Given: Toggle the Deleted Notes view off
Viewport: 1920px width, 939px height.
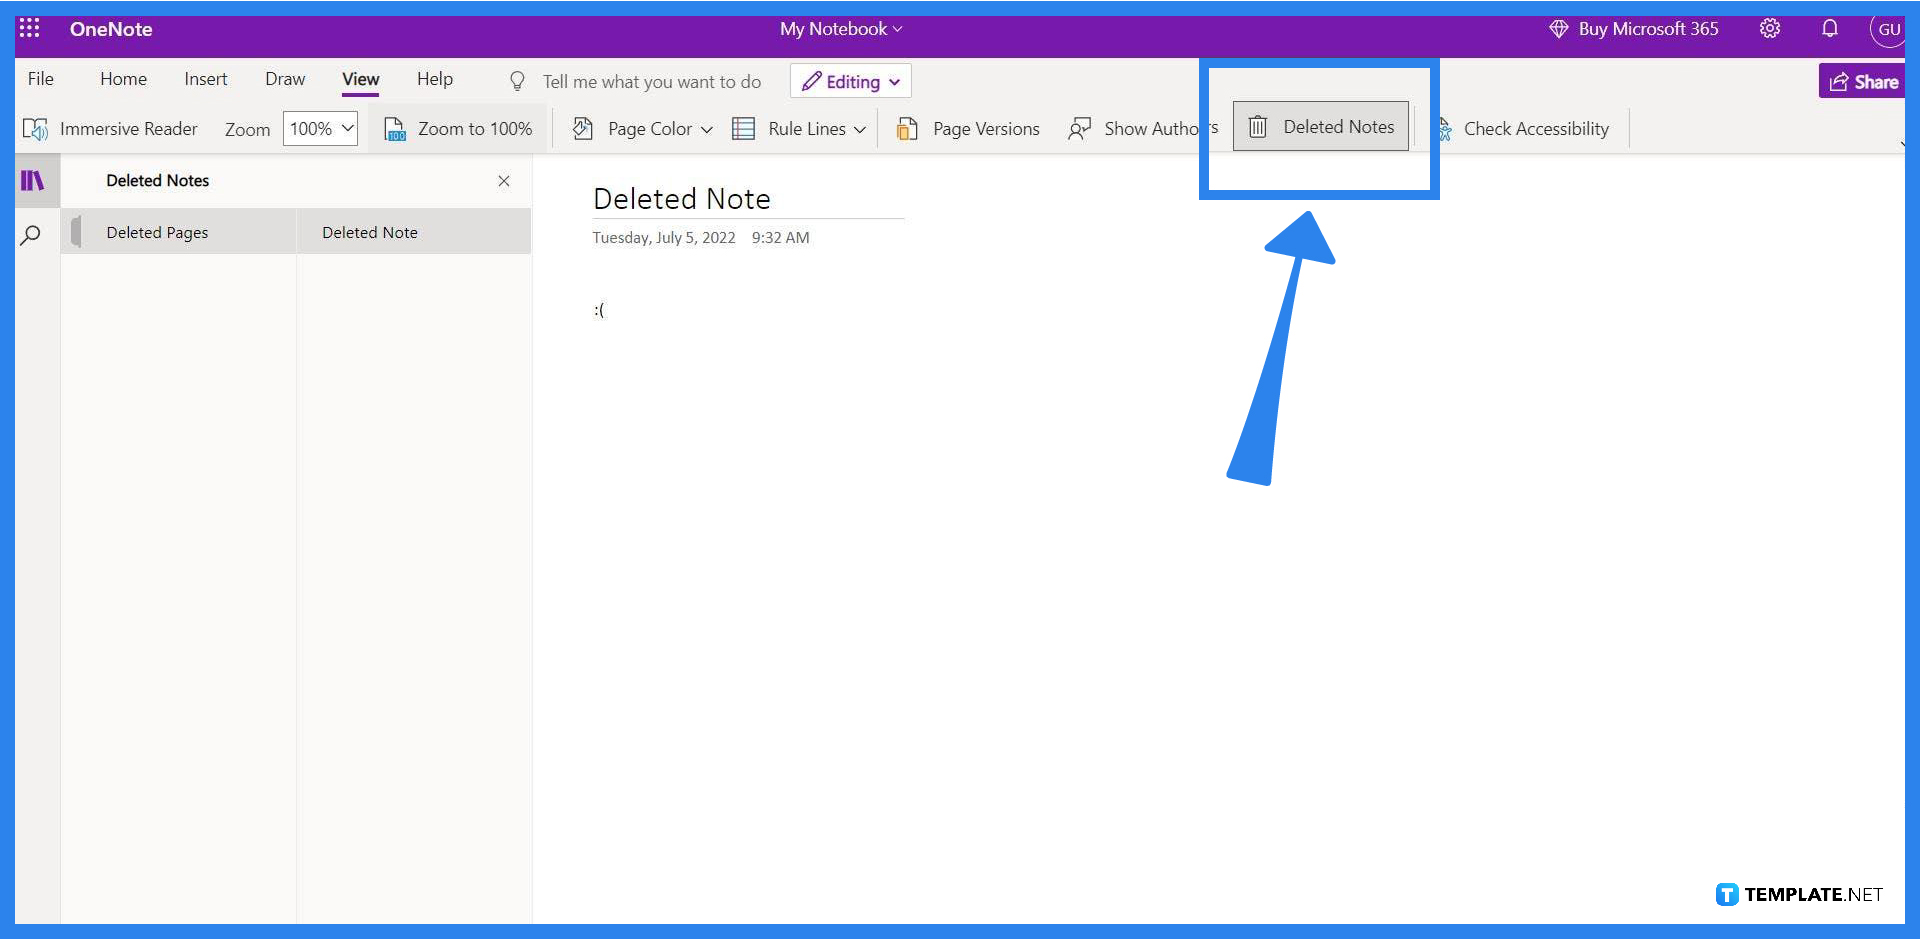Looking at the screenshot, I should [504, 182].
